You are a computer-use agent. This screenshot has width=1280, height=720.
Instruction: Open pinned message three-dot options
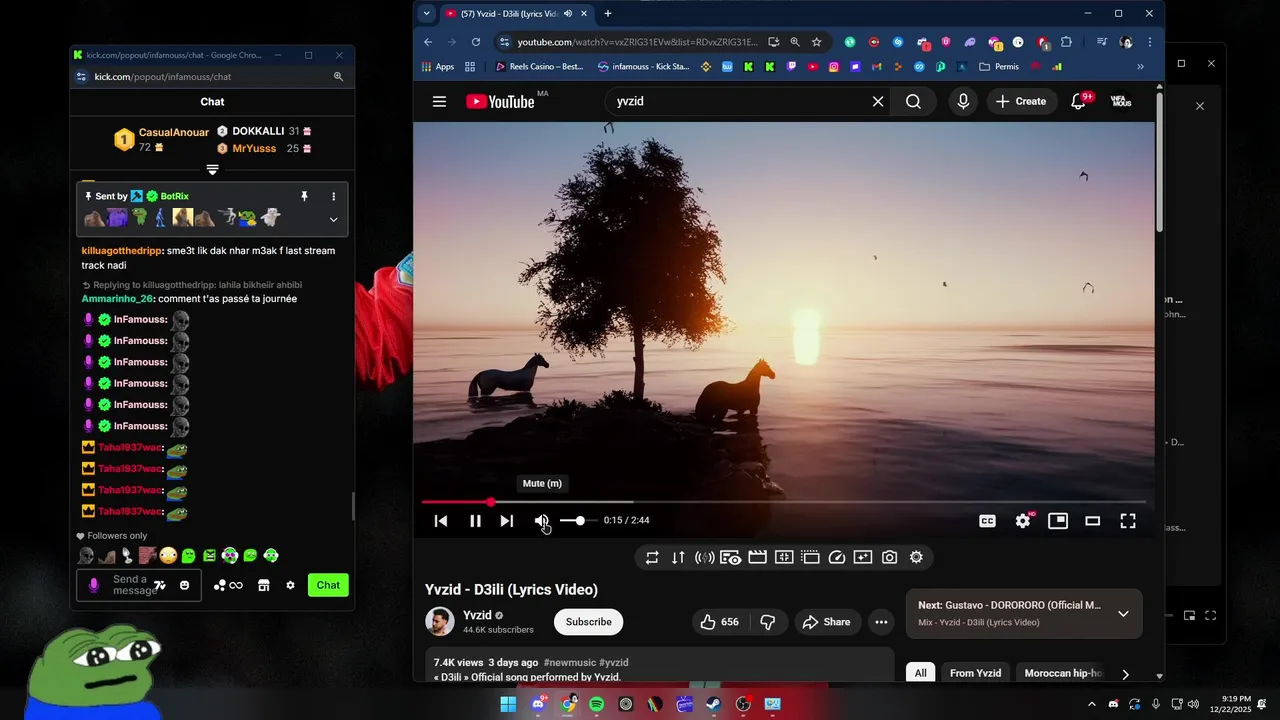tap(333, 196)
